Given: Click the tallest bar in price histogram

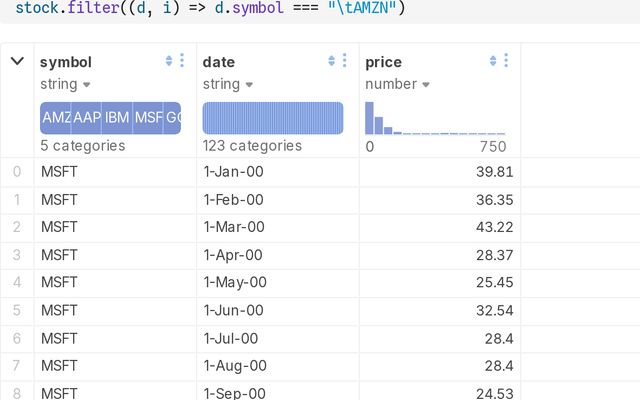Looking at the screenshot, I should 369,119.
